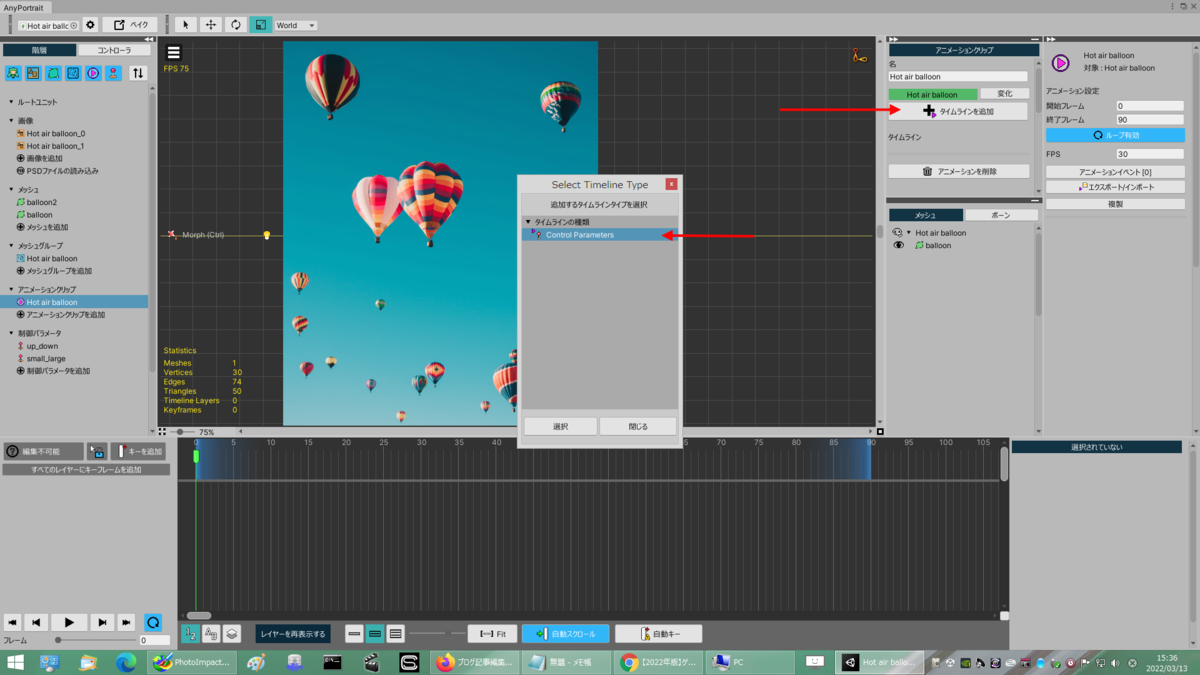Toggle the loop playback button in transport
Image resolution: width=1200 pixels, height=675 pixels.
(153, 622)
